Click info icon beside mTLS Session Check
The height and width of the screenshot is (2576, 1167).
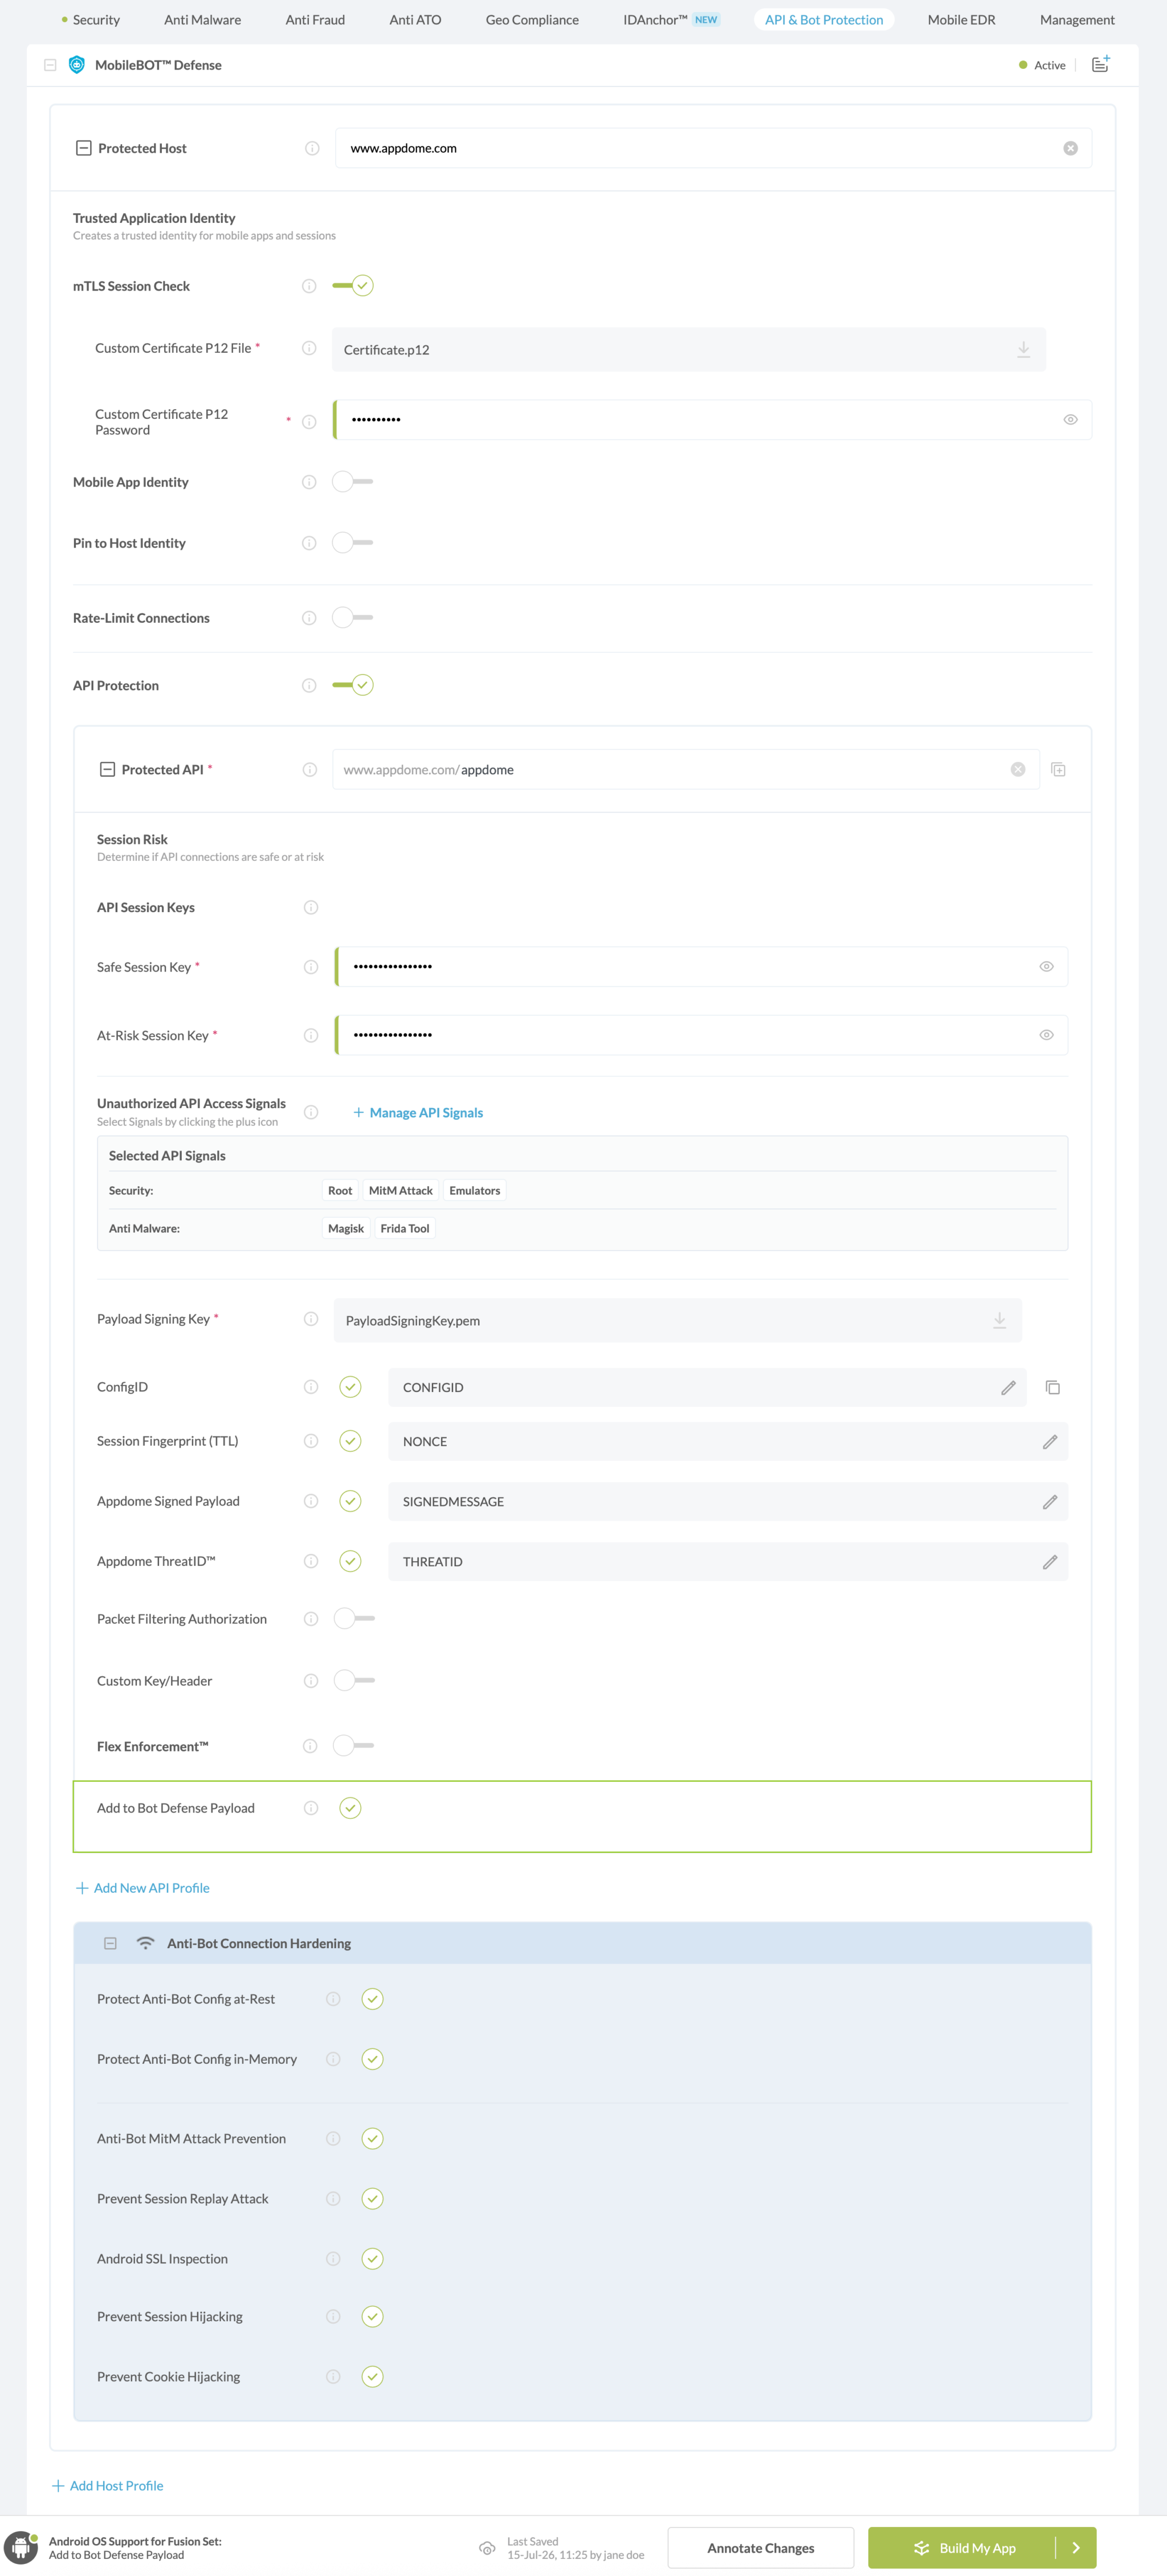[x=309, y=286]
